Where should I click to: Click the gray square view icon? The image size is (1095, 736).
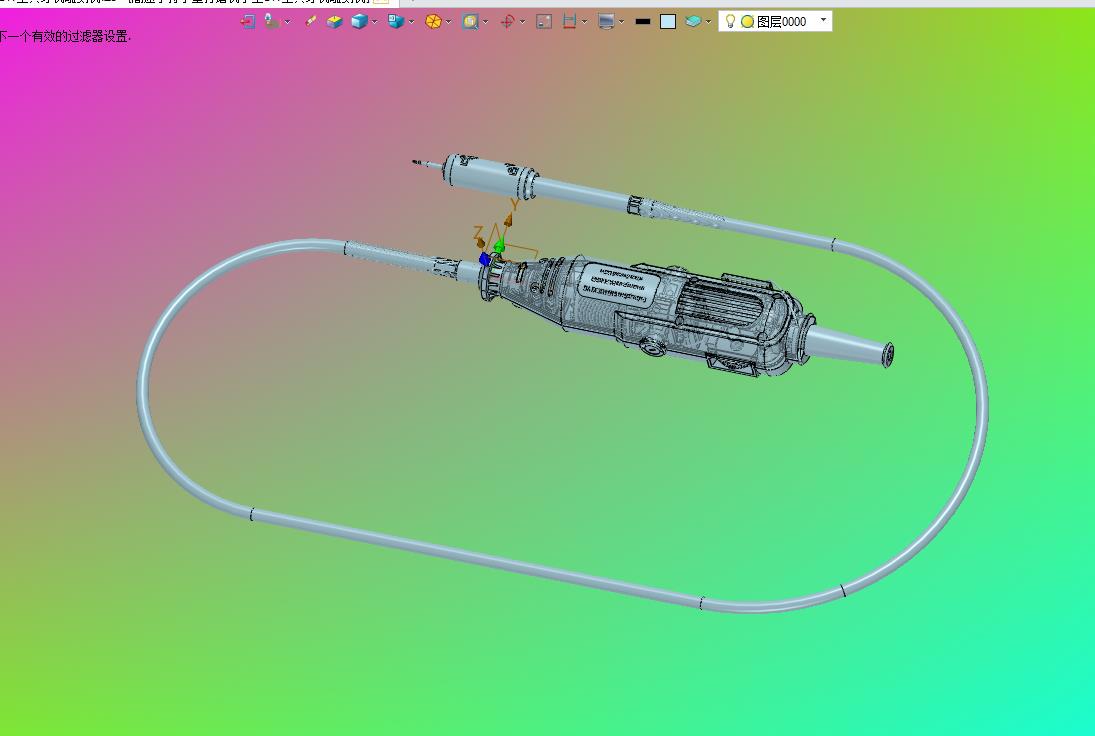pos(544,22)
